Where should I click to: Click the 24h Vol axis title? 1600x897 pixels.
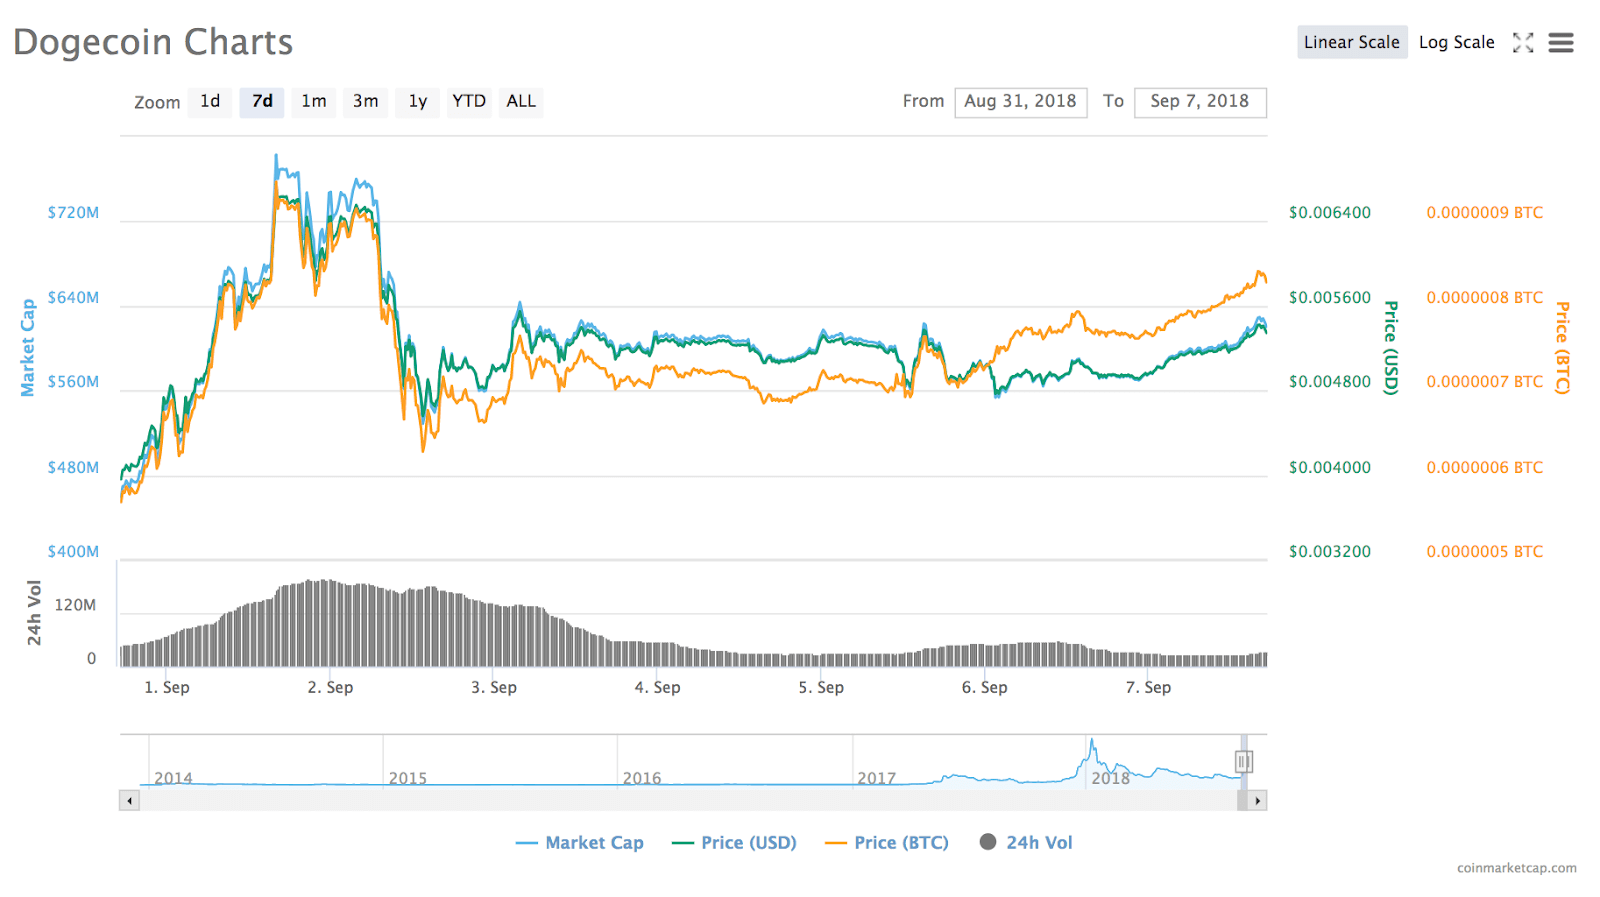(35, 612)
